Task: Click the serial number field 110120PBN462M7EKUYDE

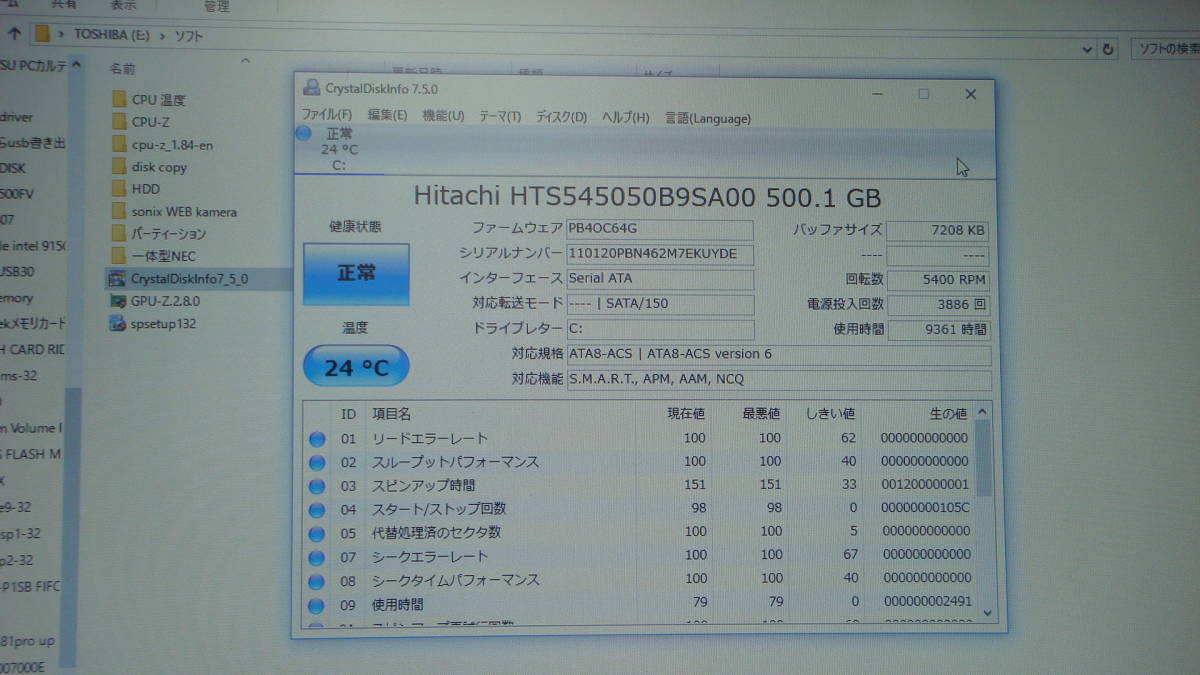Action: [660, 254]
